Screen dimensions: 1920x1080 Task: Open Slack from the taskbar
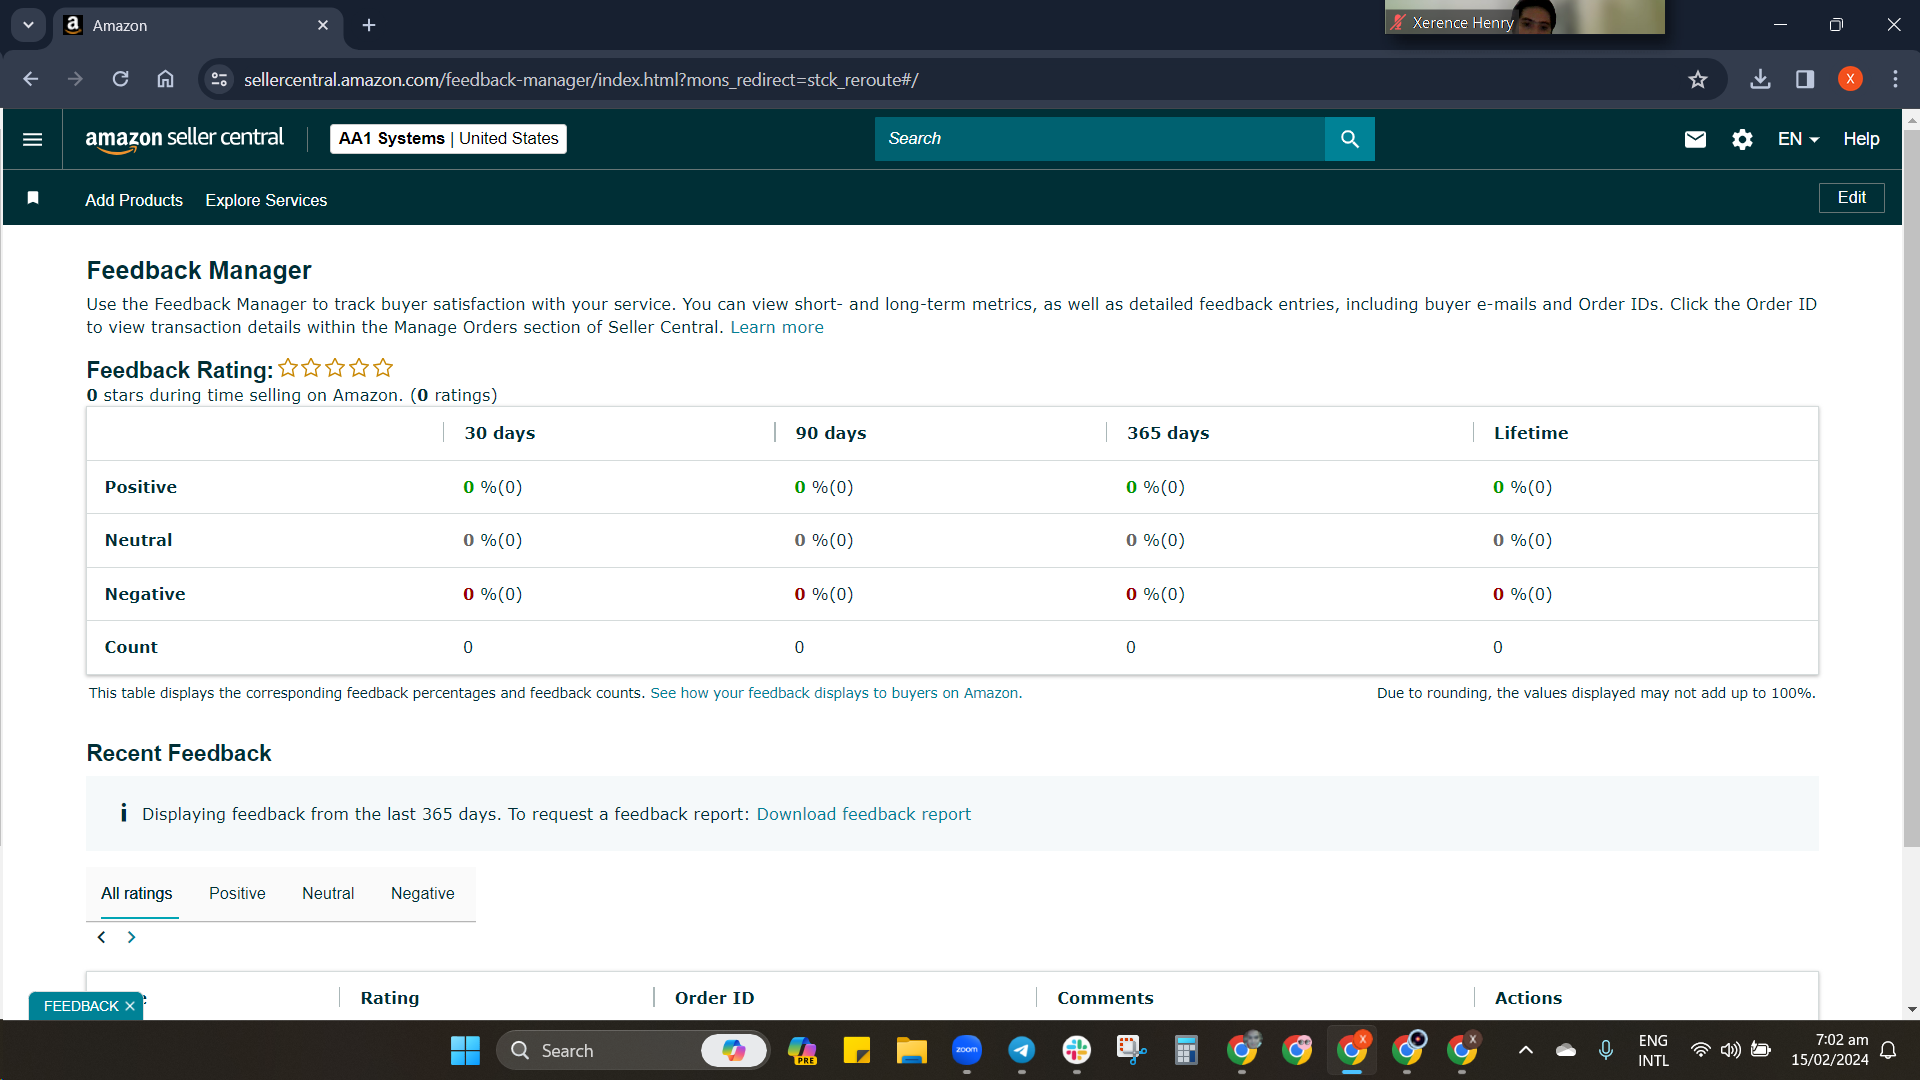pos(1077,1050)
